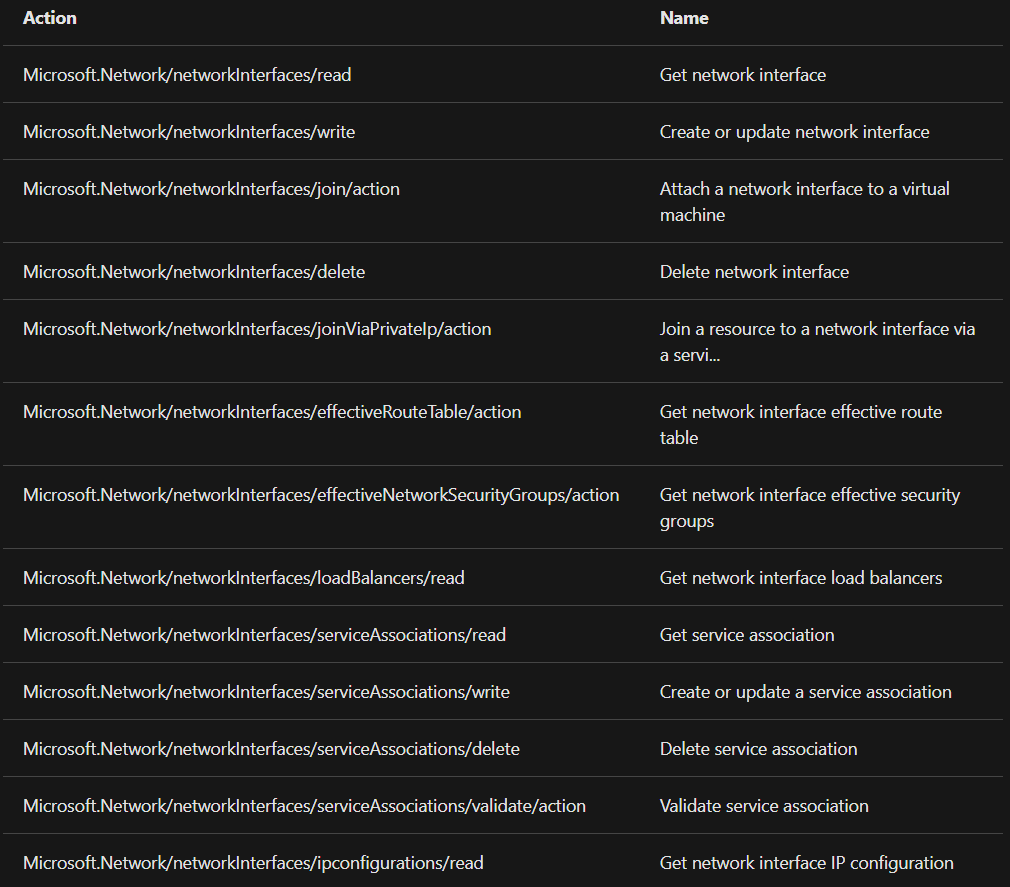
Task: Click the Action column header
Action: coord(50,18)
